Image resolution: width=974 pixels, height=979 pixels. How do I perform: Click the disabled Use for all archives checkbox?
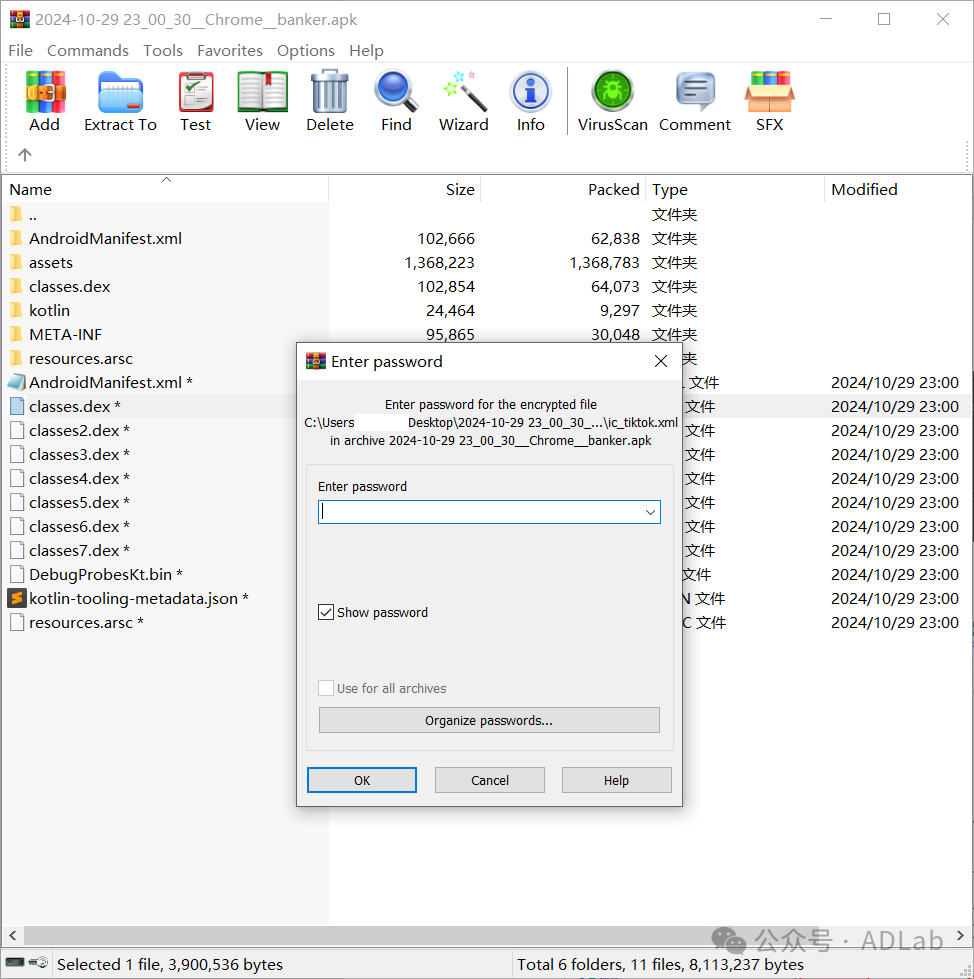click(326, 688)
